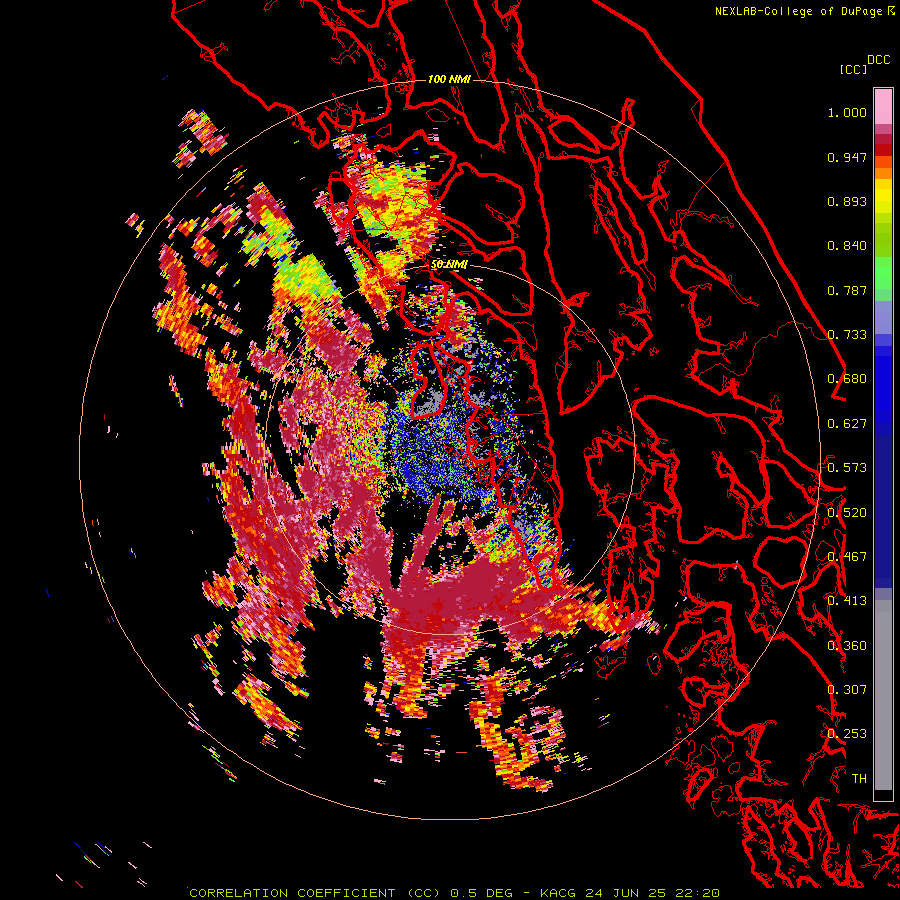Image resolution: width=900 pixels, height=900 pixels.
Task: Select the 1.000 color scale value
Action: pyautogui.click(x=847, y=112)
